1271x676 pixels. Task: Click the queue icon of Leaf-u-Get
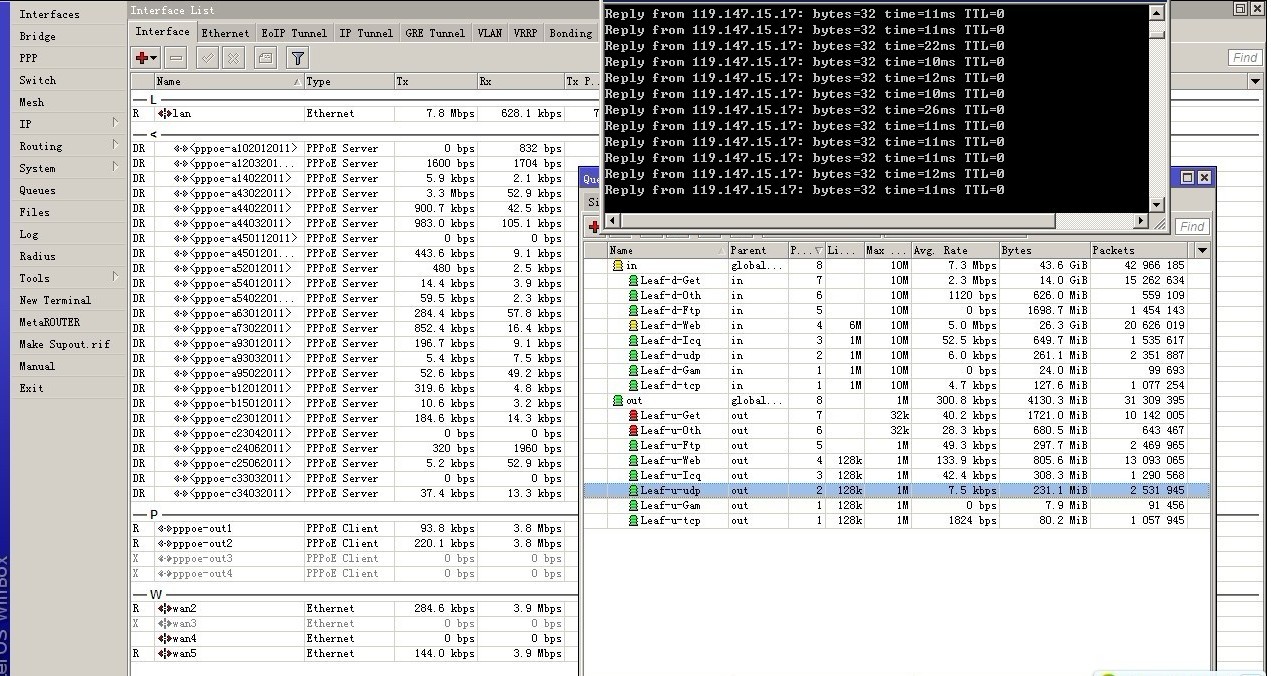(x=633, y=416)
